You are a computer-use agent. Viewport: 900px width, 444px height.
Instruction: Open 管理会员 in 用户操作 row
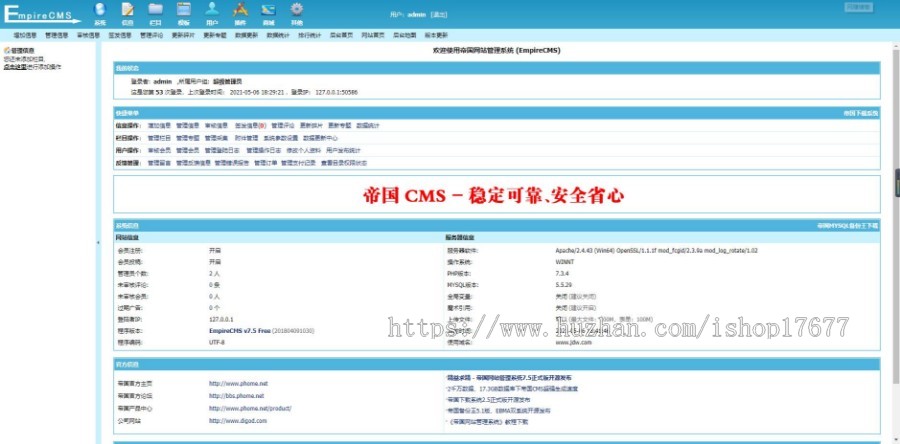pos(188,150)
